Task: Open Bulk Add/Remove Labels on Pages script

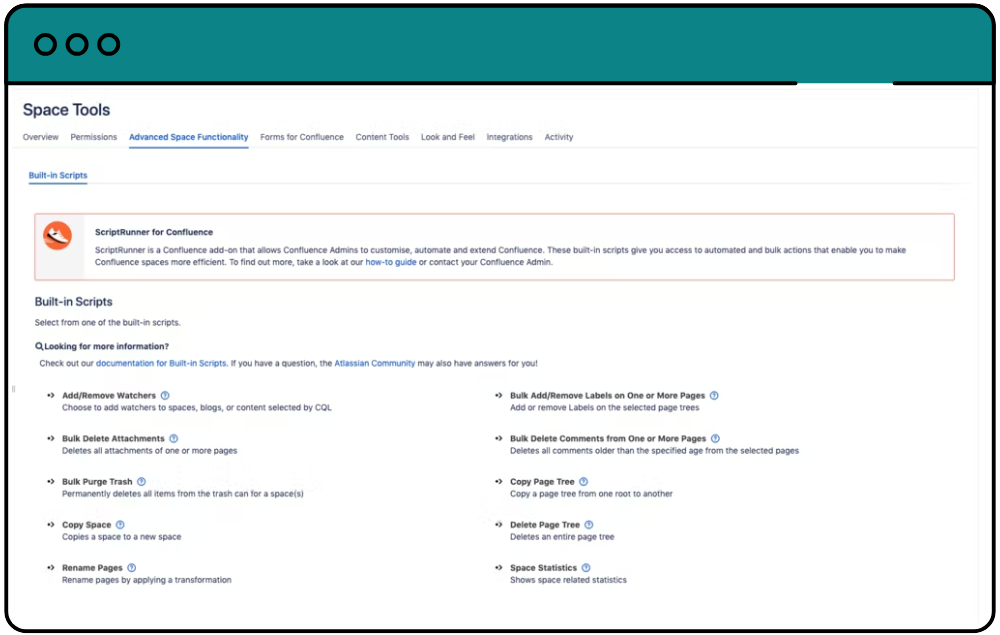Action: (x=607, y=396)
